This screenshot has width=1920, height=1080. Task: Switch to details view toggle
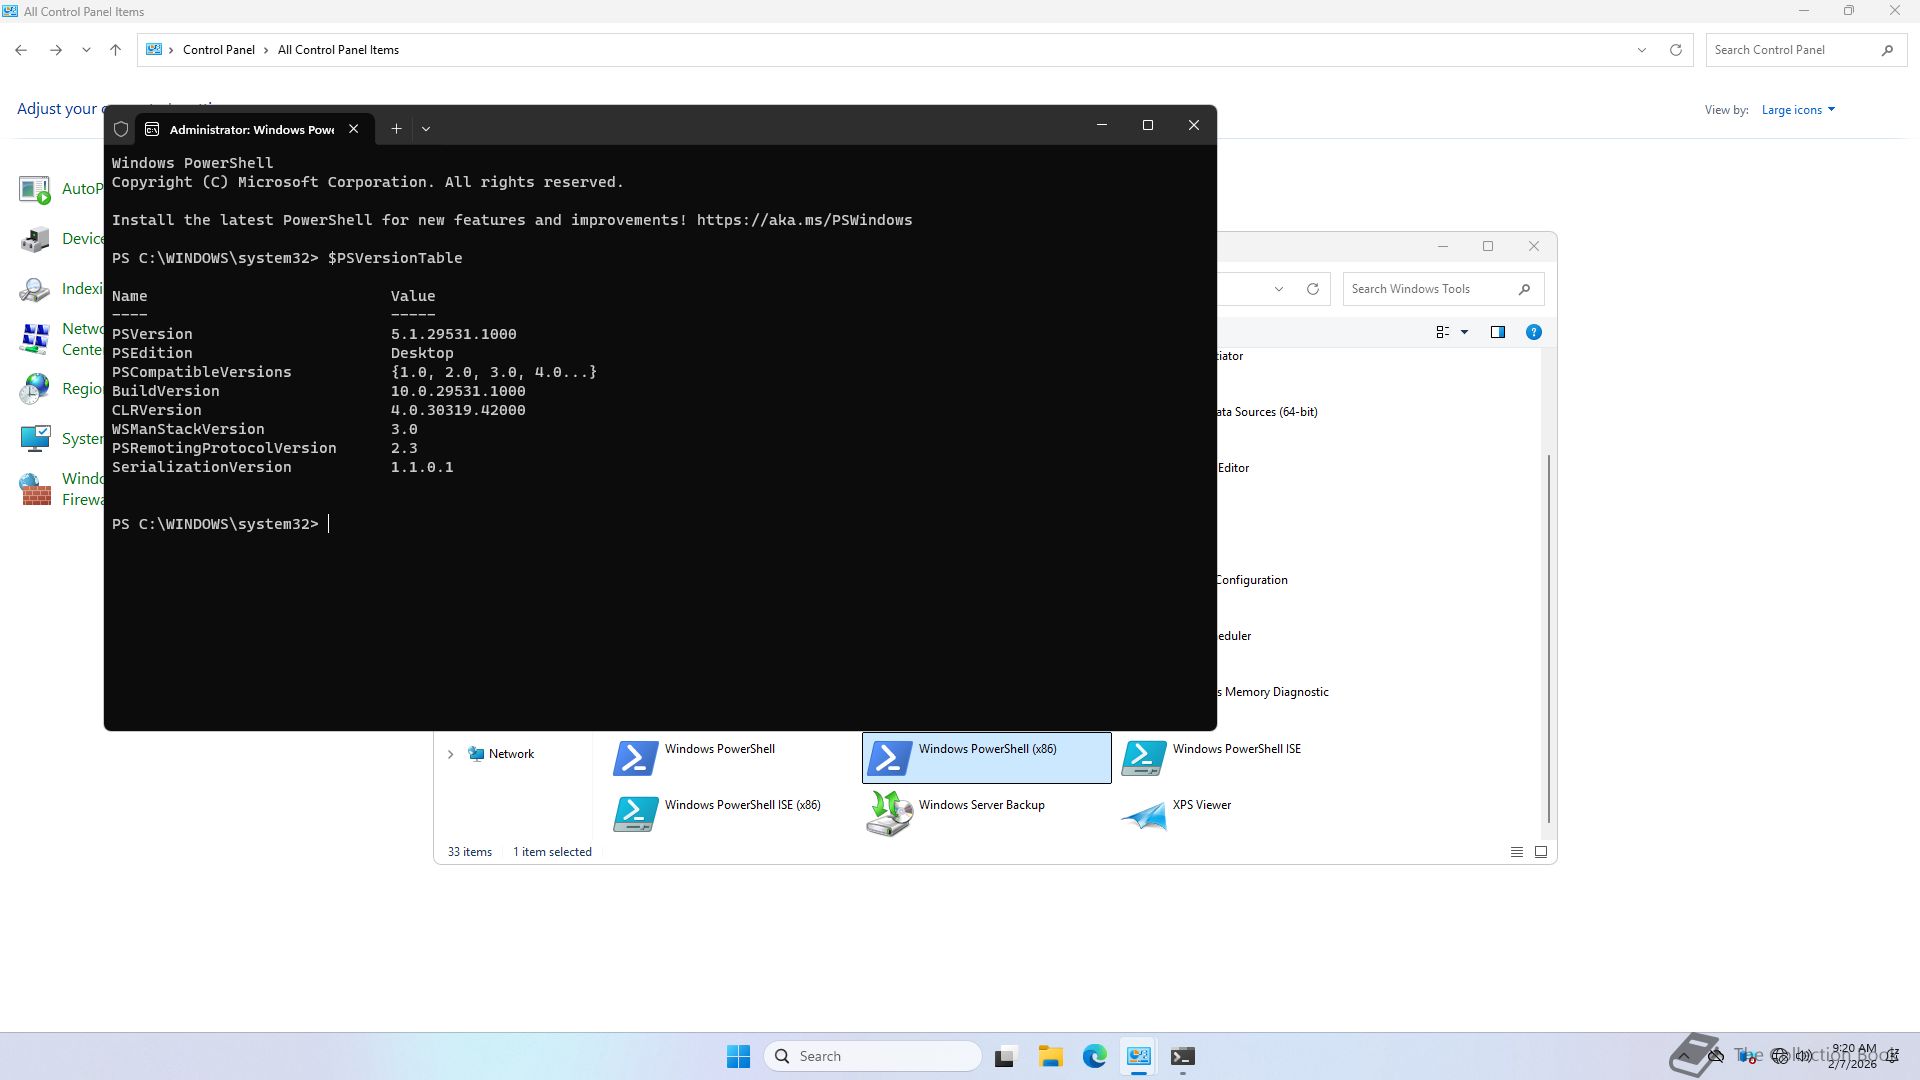click(1516, 852)
